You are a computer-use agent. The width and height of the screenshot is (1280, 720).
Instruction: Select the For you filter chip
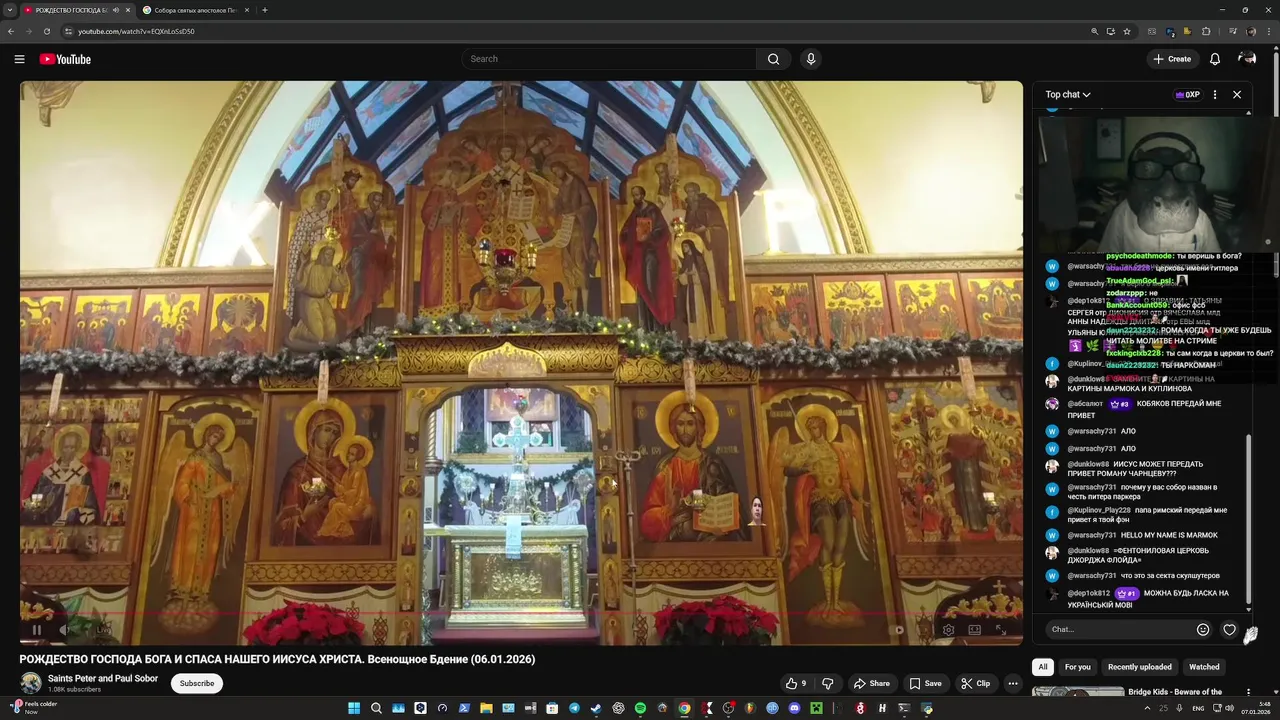pyautogui.click(x=1078, y=667)
